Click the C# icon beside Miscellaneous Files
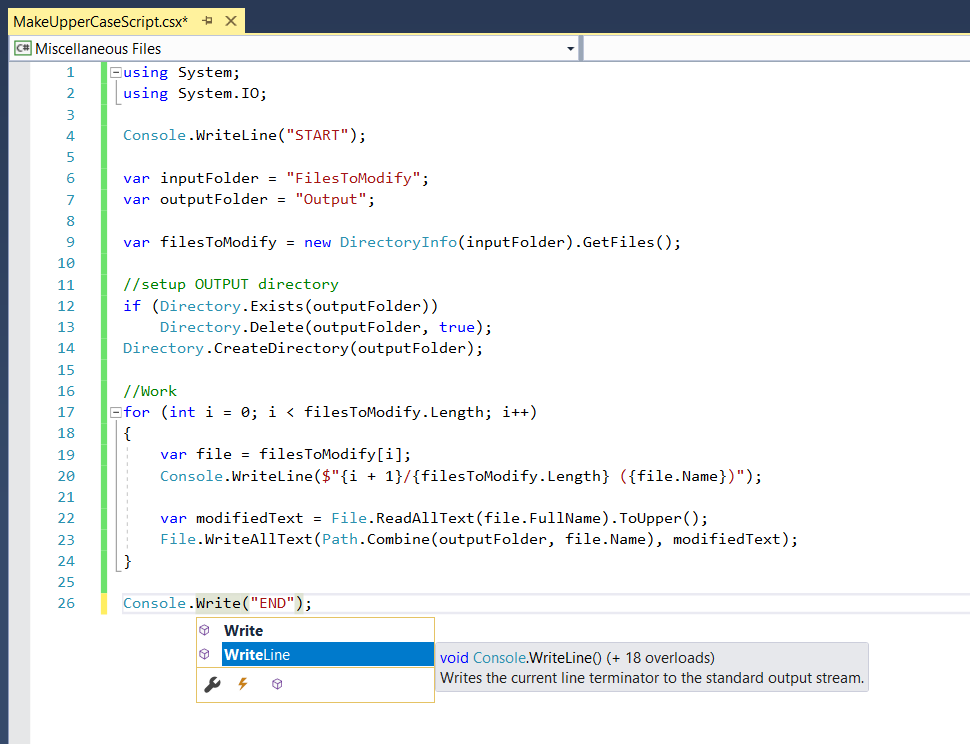This screenshot has height=744, width=970. pos(23,48)
